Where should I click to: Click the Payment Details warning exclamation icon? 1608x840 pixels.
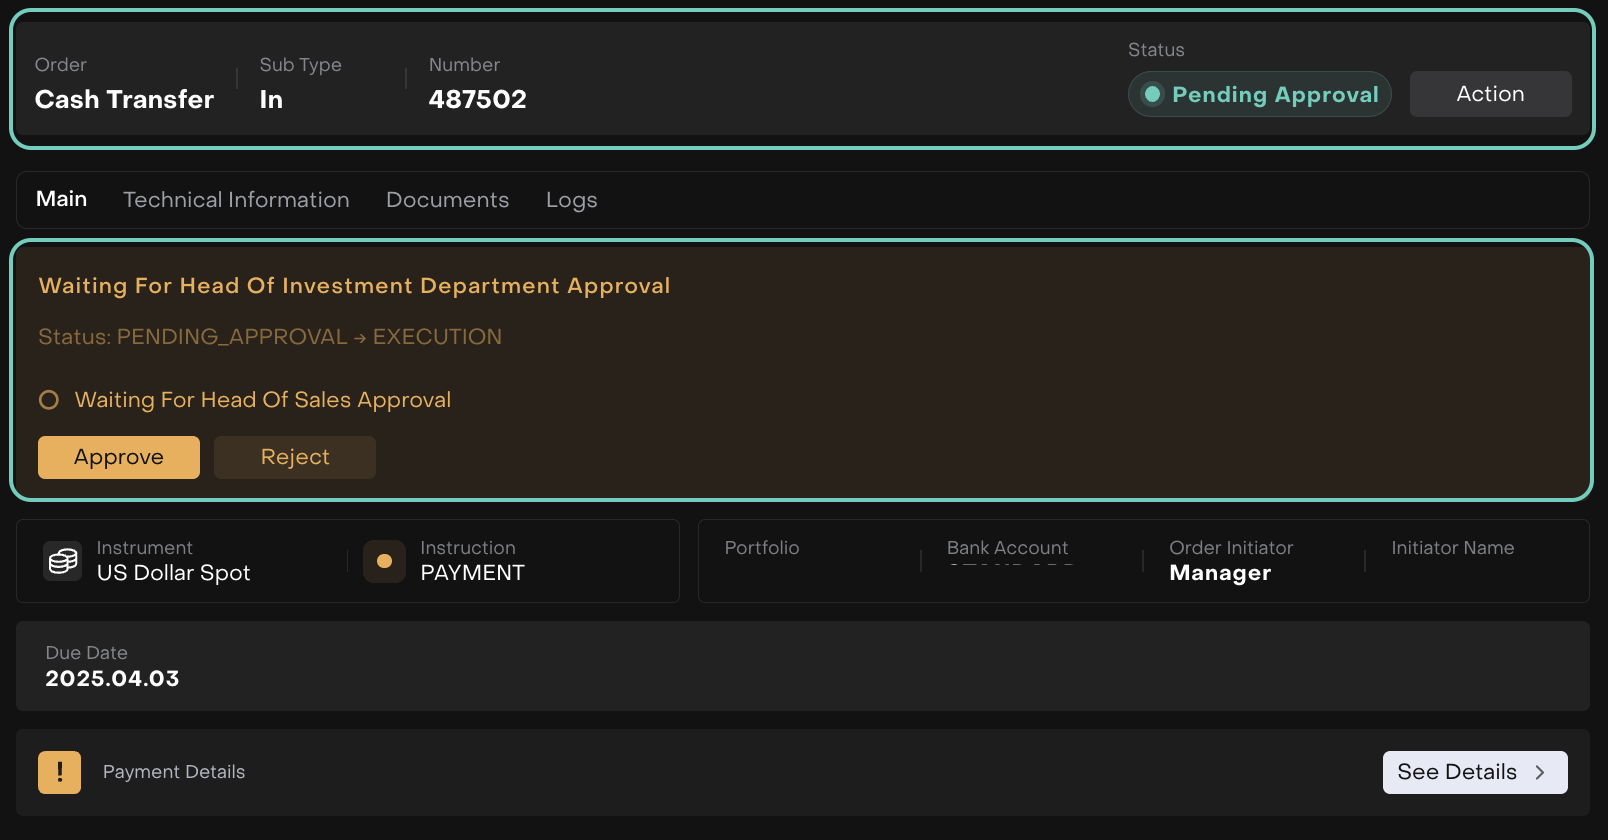click(x=60, y=772)
